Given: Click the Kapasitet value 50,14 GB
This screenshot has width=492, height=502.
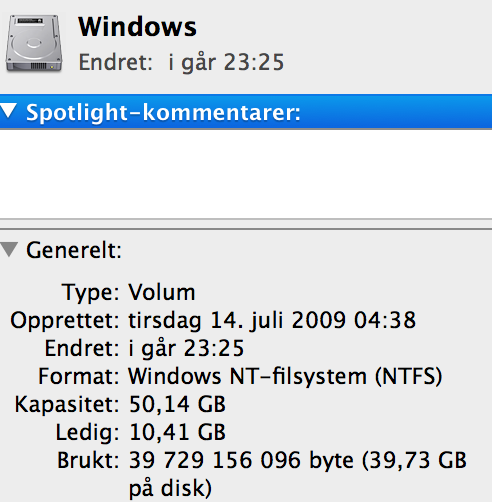Looking at the screenshot, I should (177, 404).
